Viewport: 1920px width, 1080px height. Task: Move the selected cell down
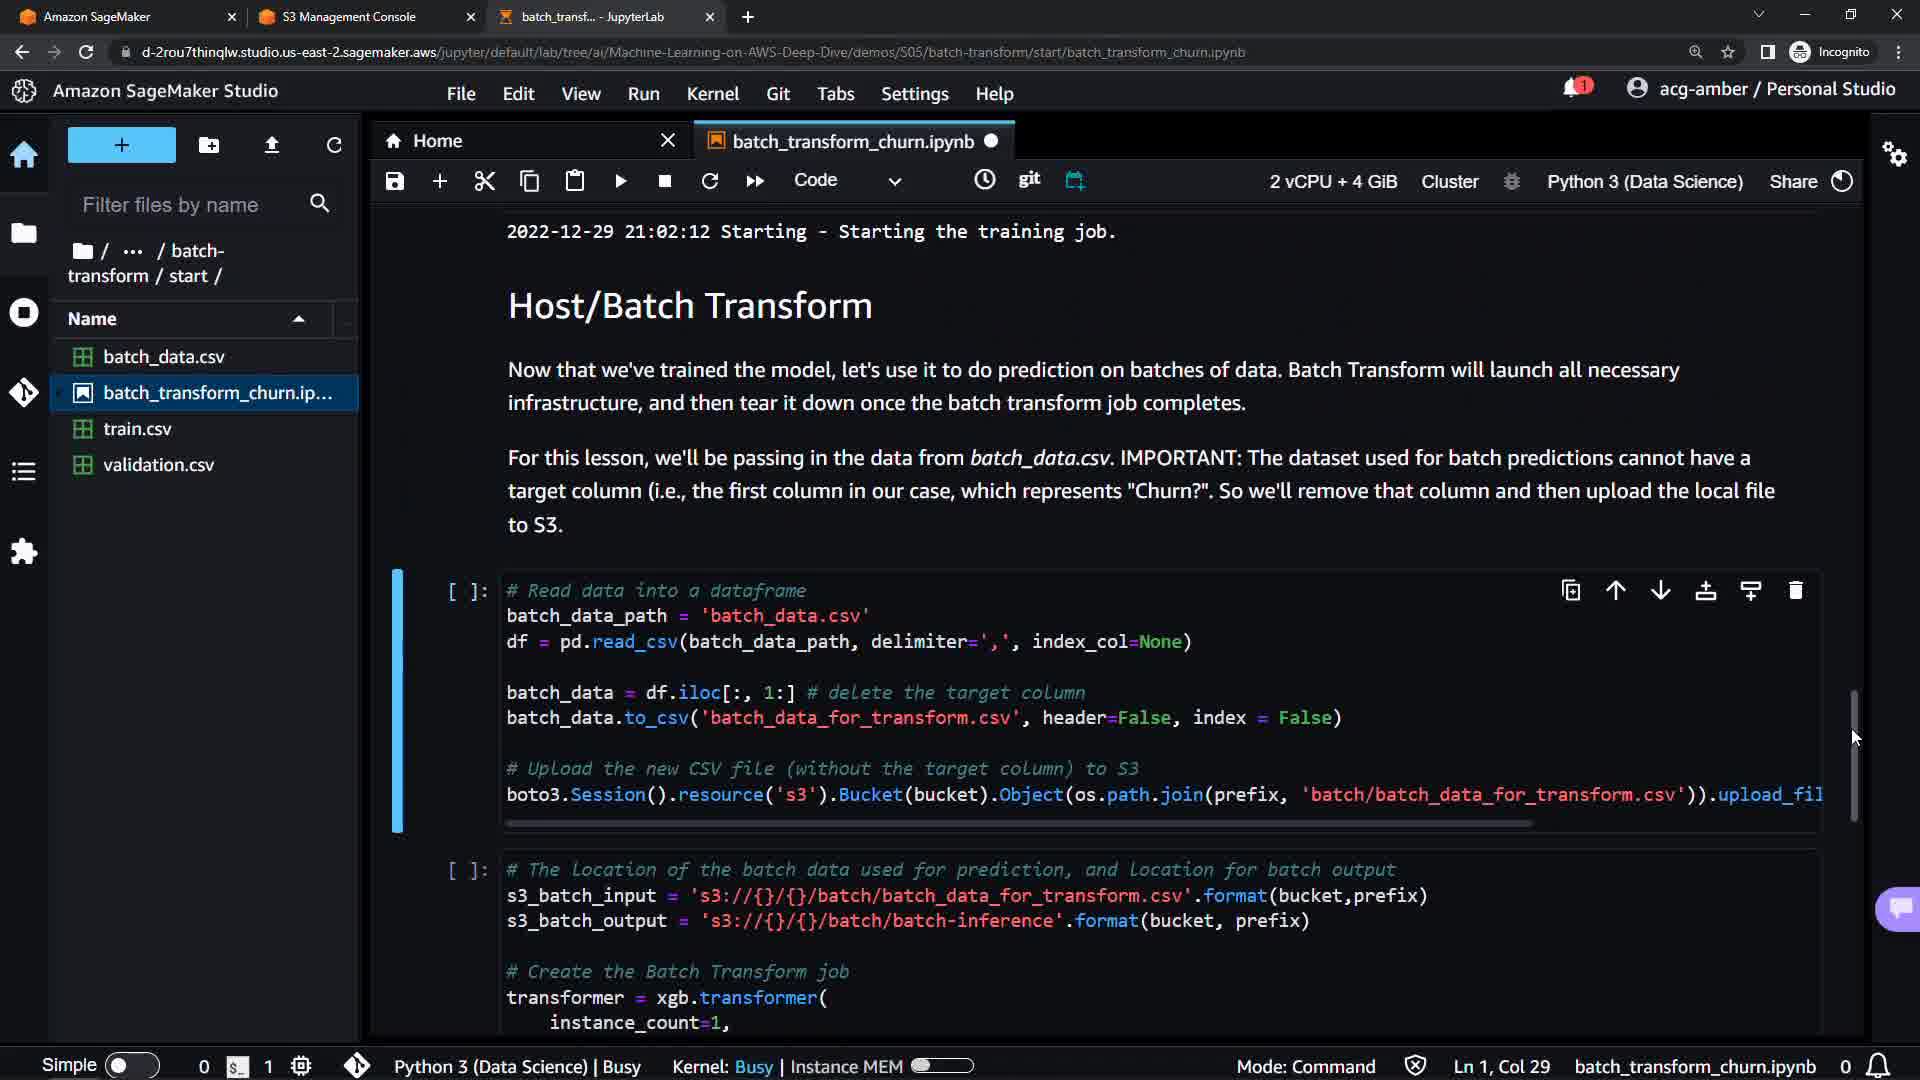(1660, 591)
